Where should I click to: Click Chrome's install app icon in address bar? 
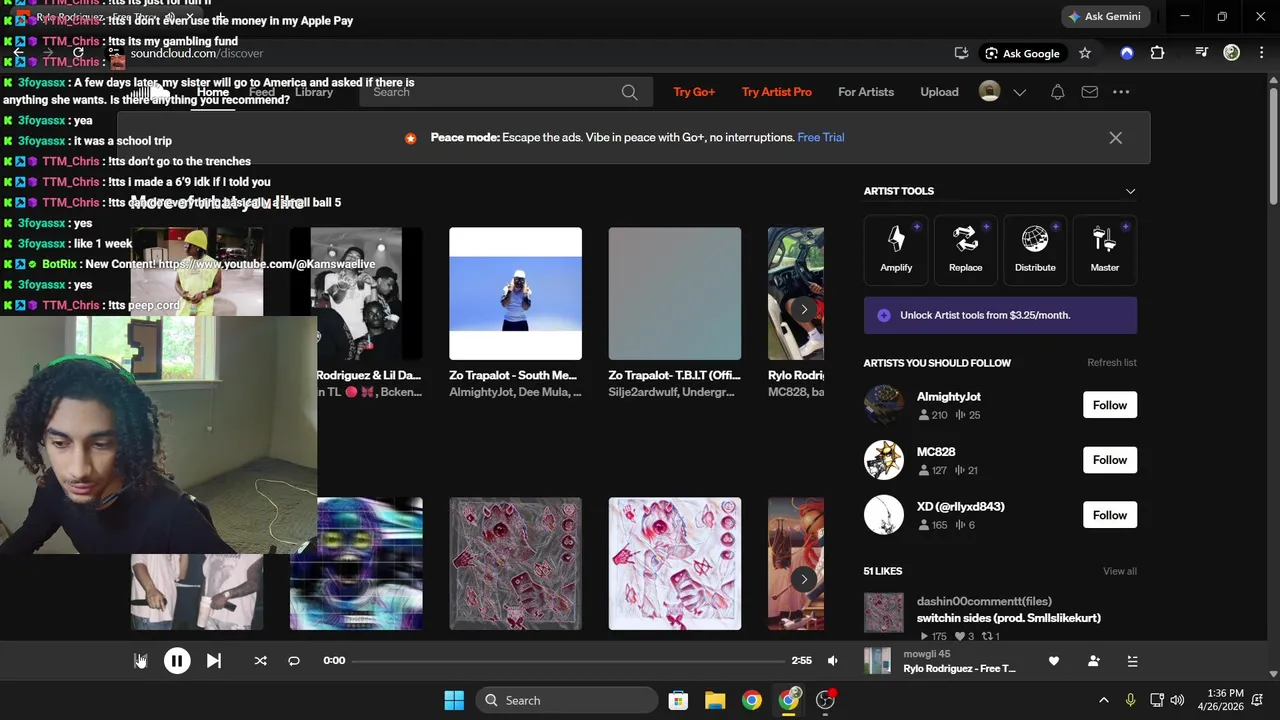tap(961, 53)
